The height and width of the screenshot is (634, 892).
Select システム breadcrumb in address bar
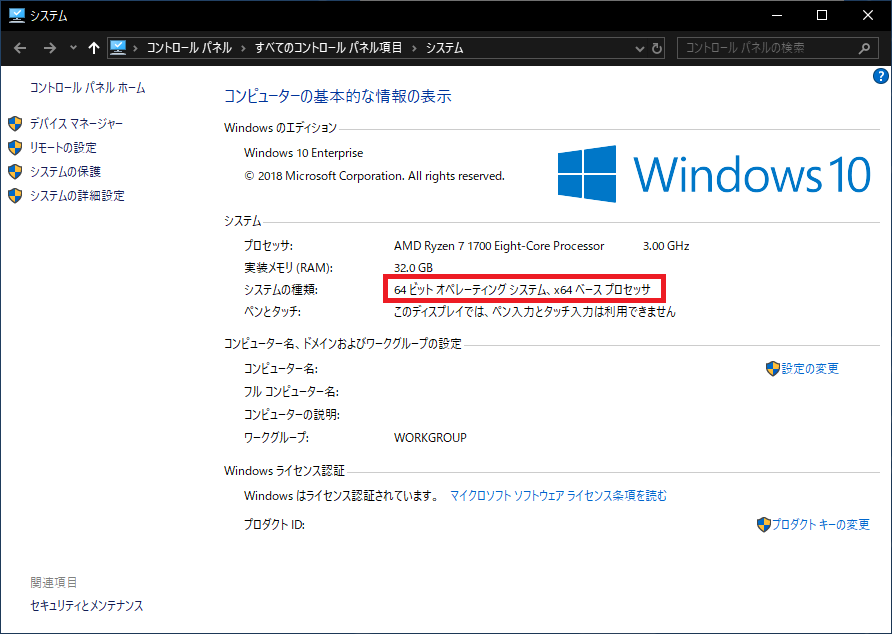tap(444, 48)
